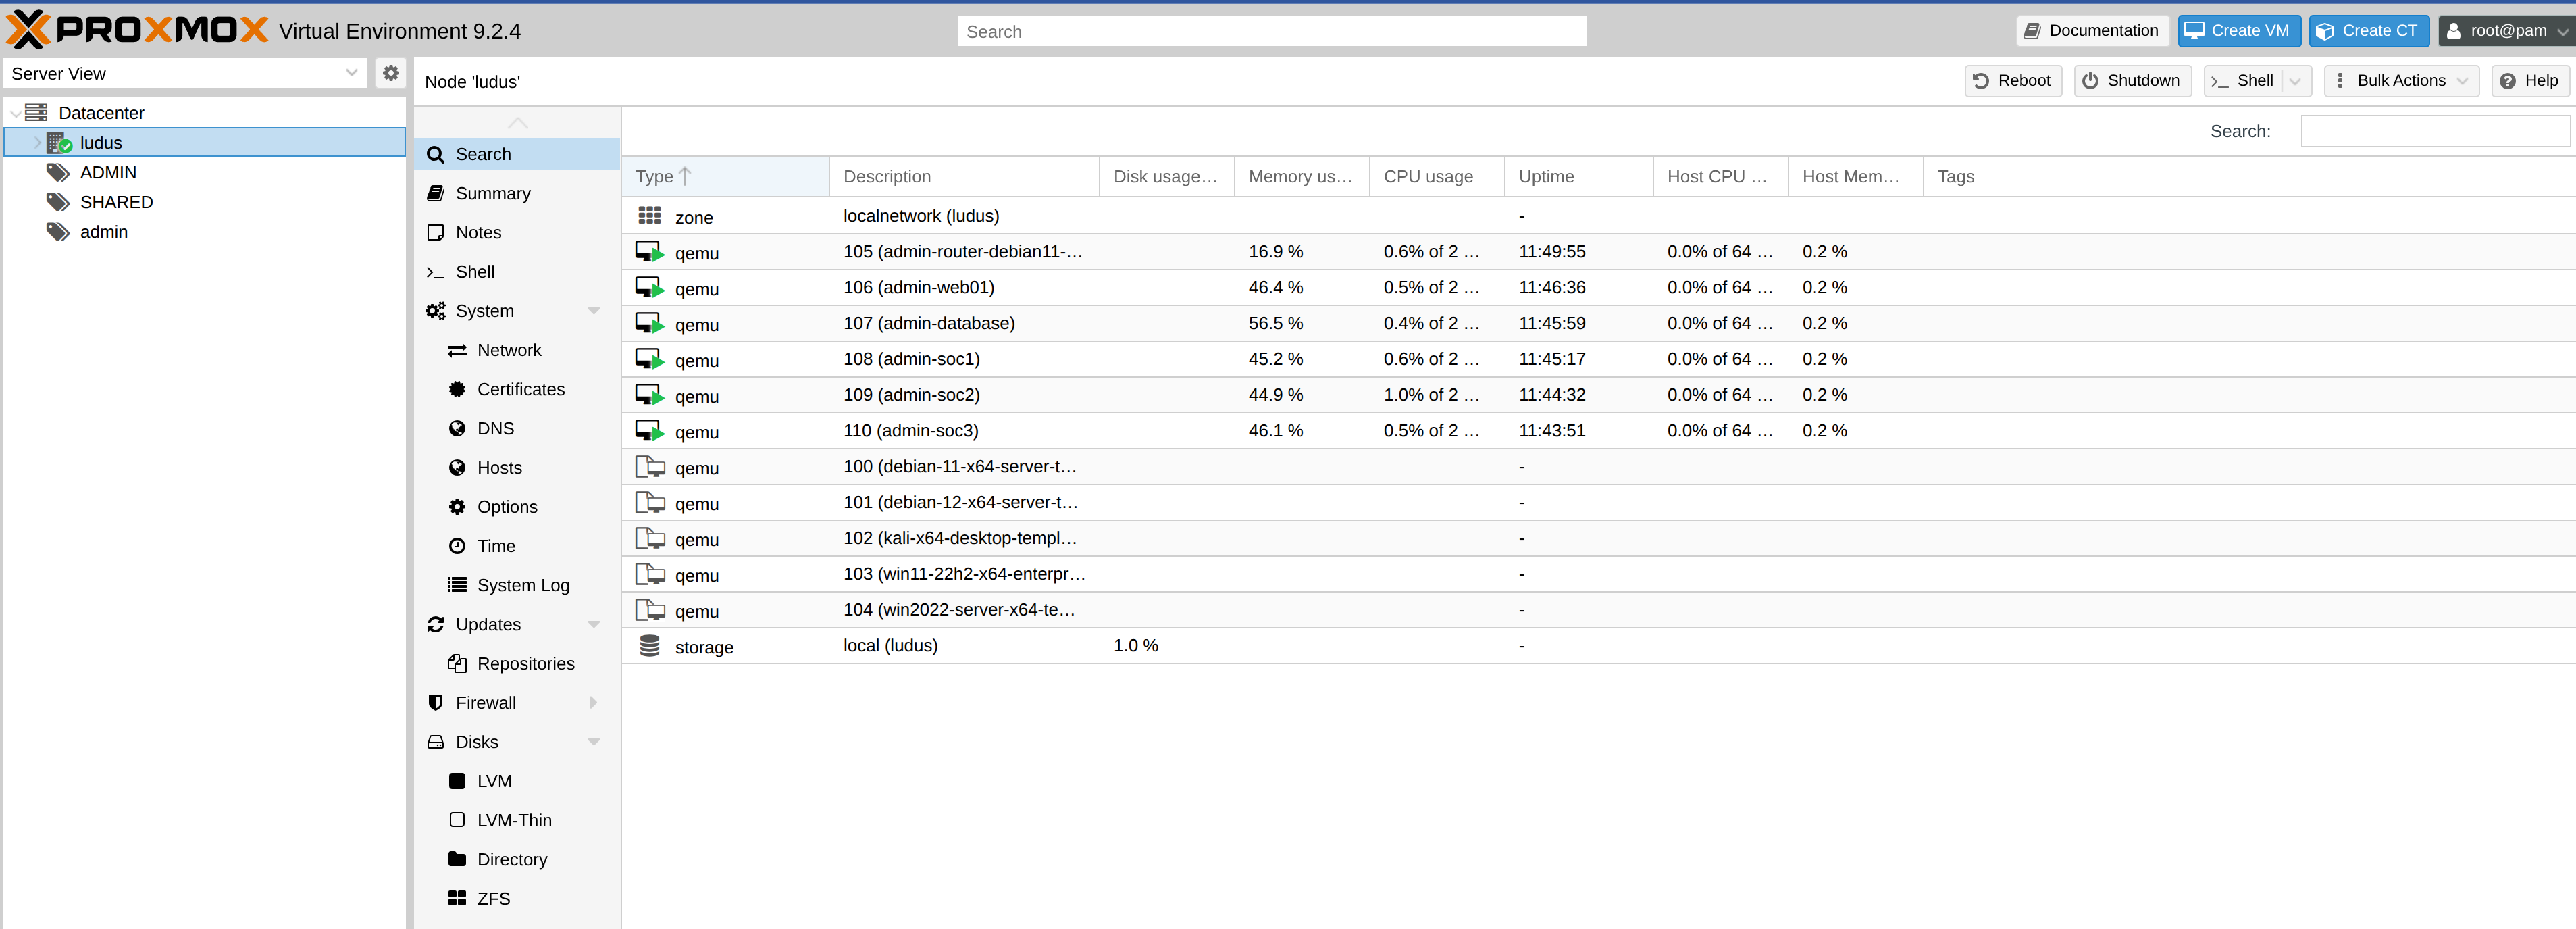Click the Proxmox logo
This screenshot has width=2576, height=929.
pos(137,30)
